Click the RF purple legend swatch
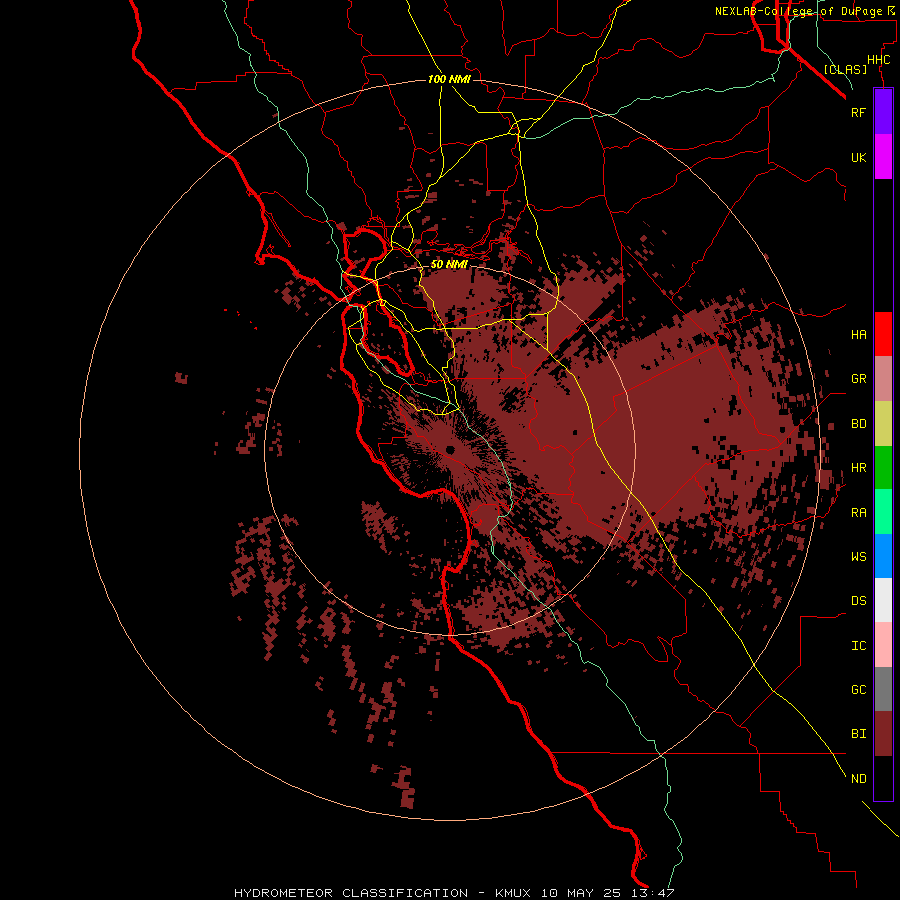 click(883, 112)
